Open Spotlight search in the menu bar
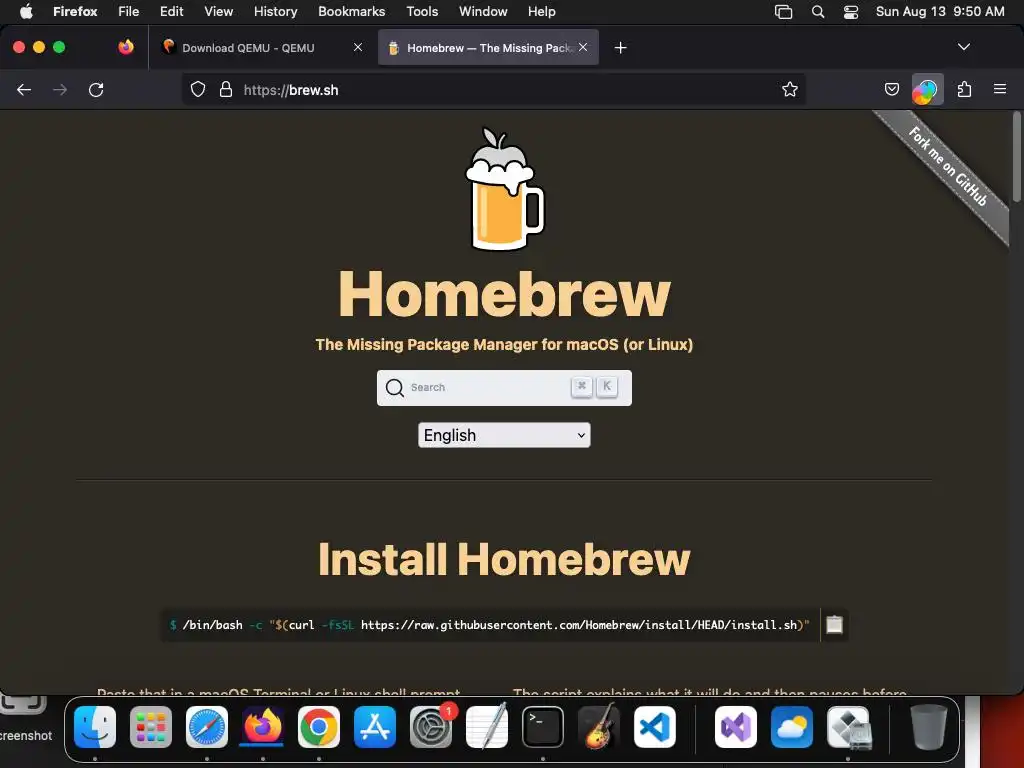1024x768 pixels. tap(818, 12)
